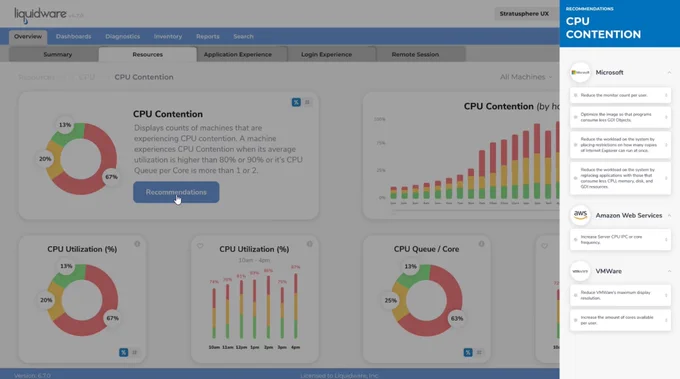Screen dimensions: 680x379
Task: Click the 4pm bar in CPU Utilization chart
Action: coord(296,306)
